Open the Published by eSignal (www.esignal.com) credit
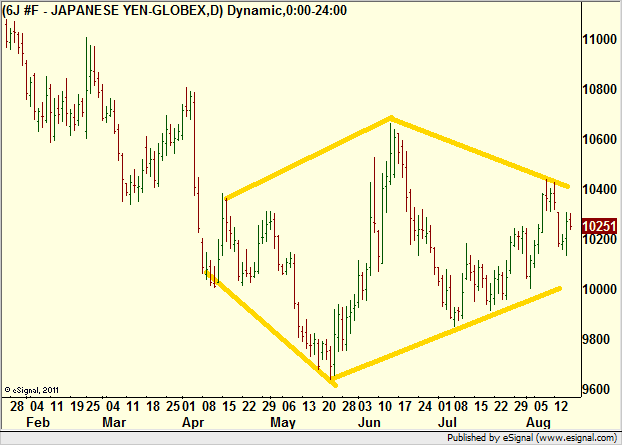 532,438
